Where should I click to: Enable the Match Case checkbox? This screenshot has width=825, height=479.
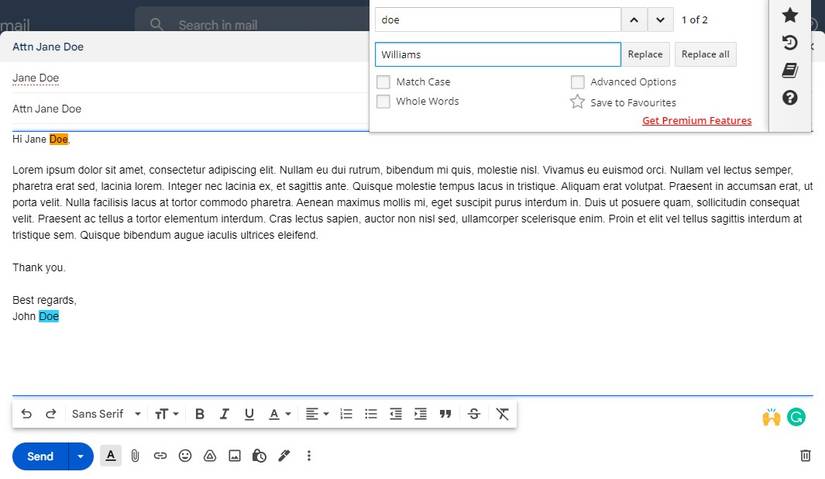[x=384, y=82]
